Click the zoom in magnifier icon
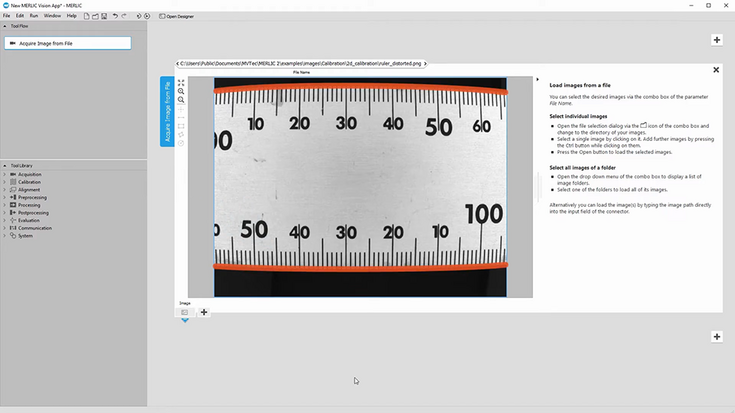This screenshot has height=413, width=735. [181, 91]
